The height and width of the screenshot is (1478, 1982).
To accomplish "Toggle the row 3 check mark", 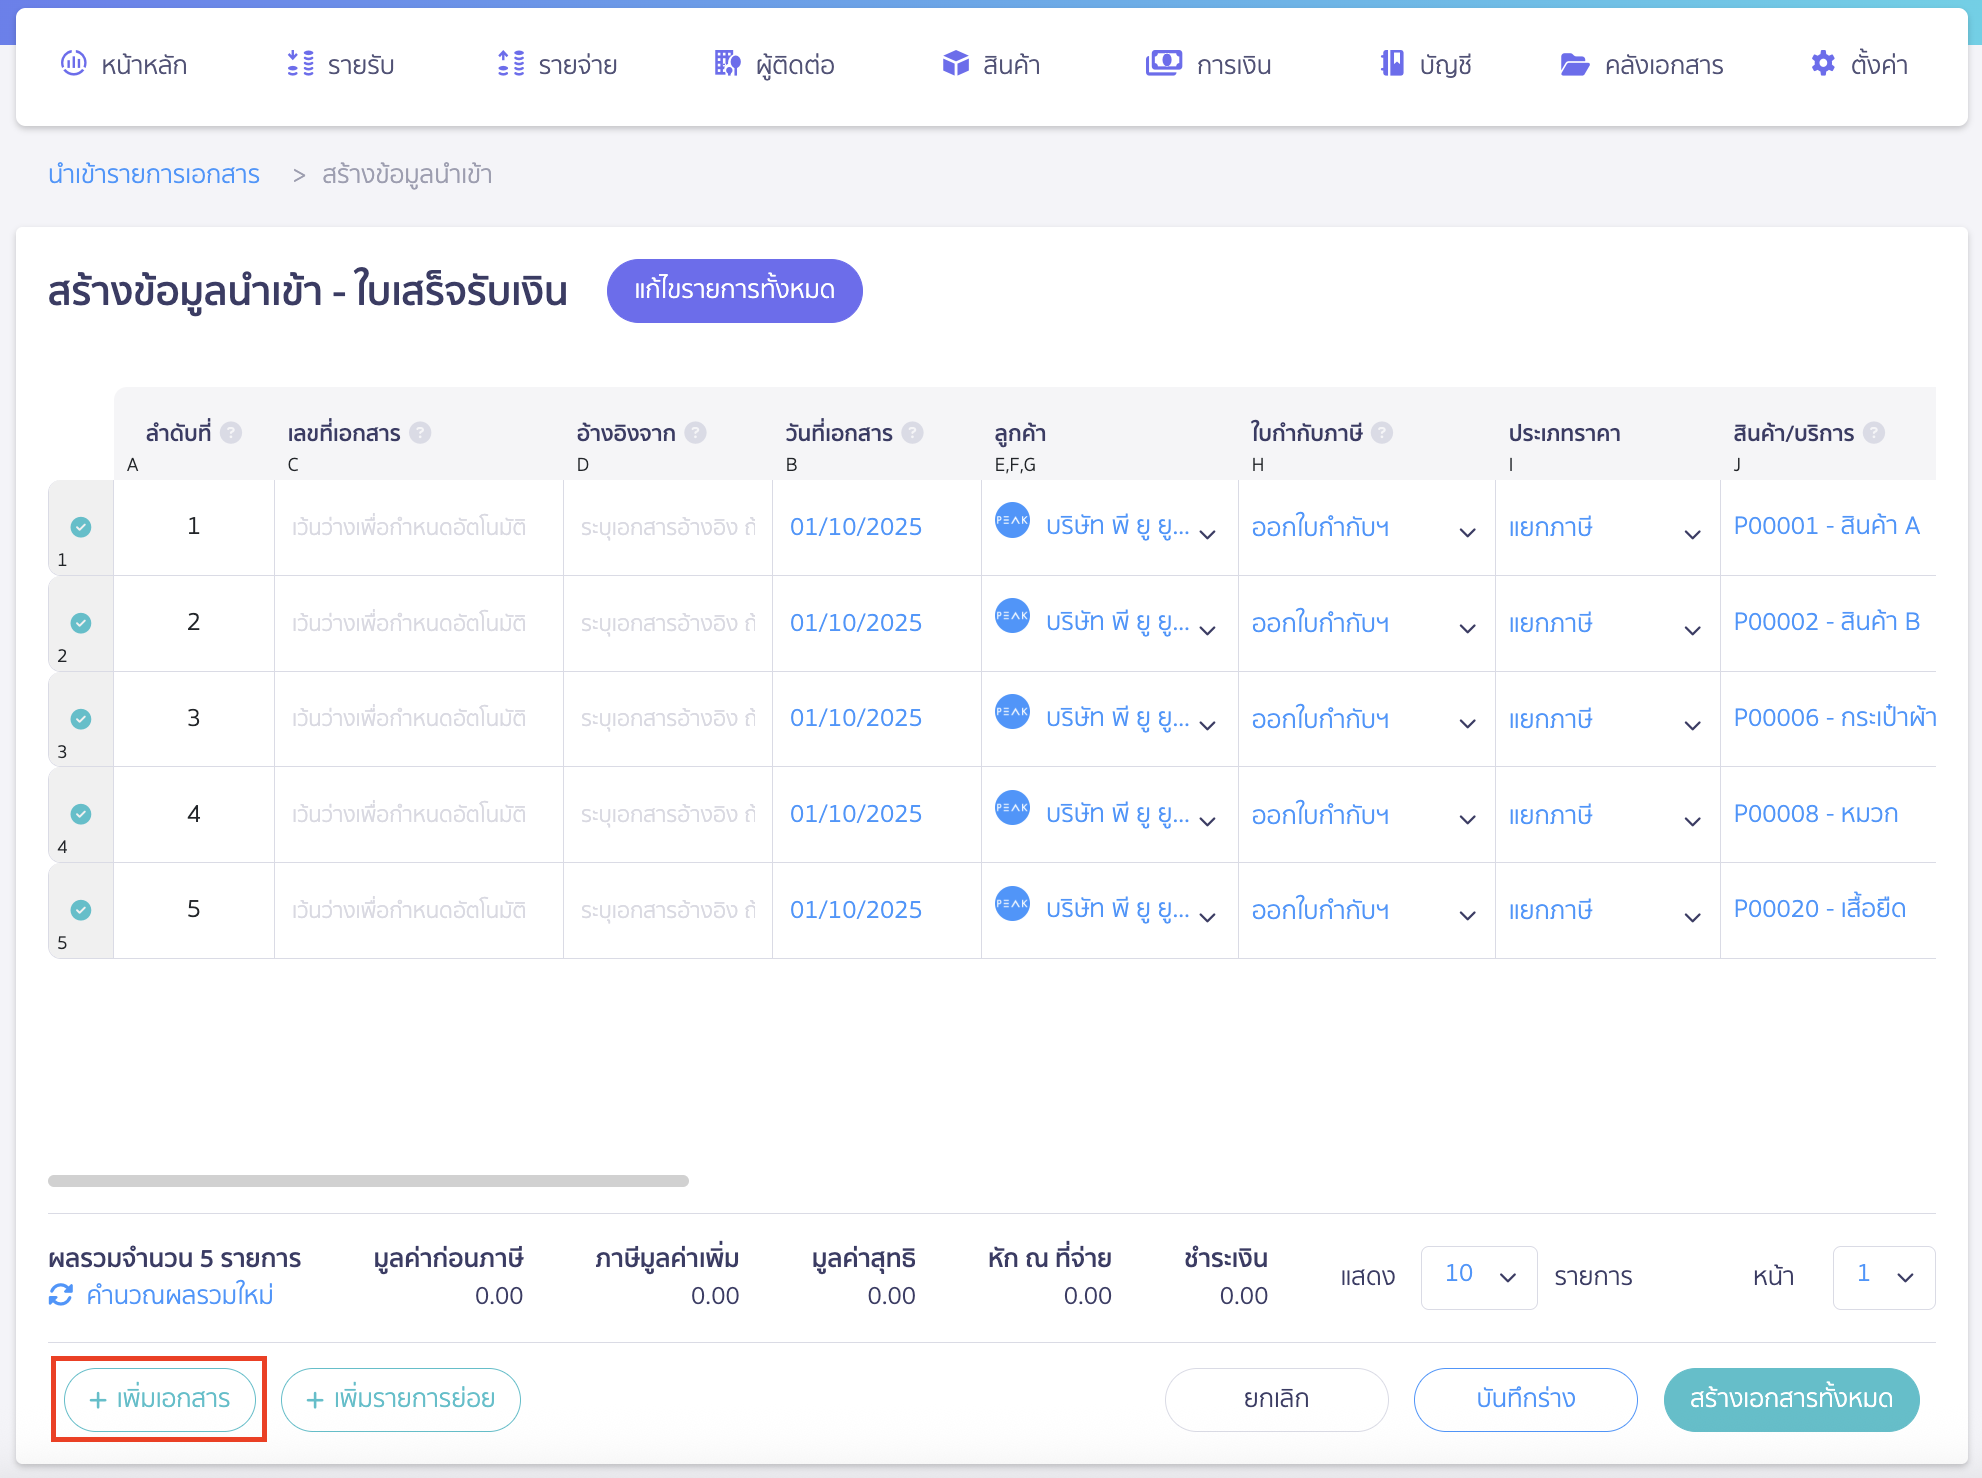I will [x=81, y=719].
